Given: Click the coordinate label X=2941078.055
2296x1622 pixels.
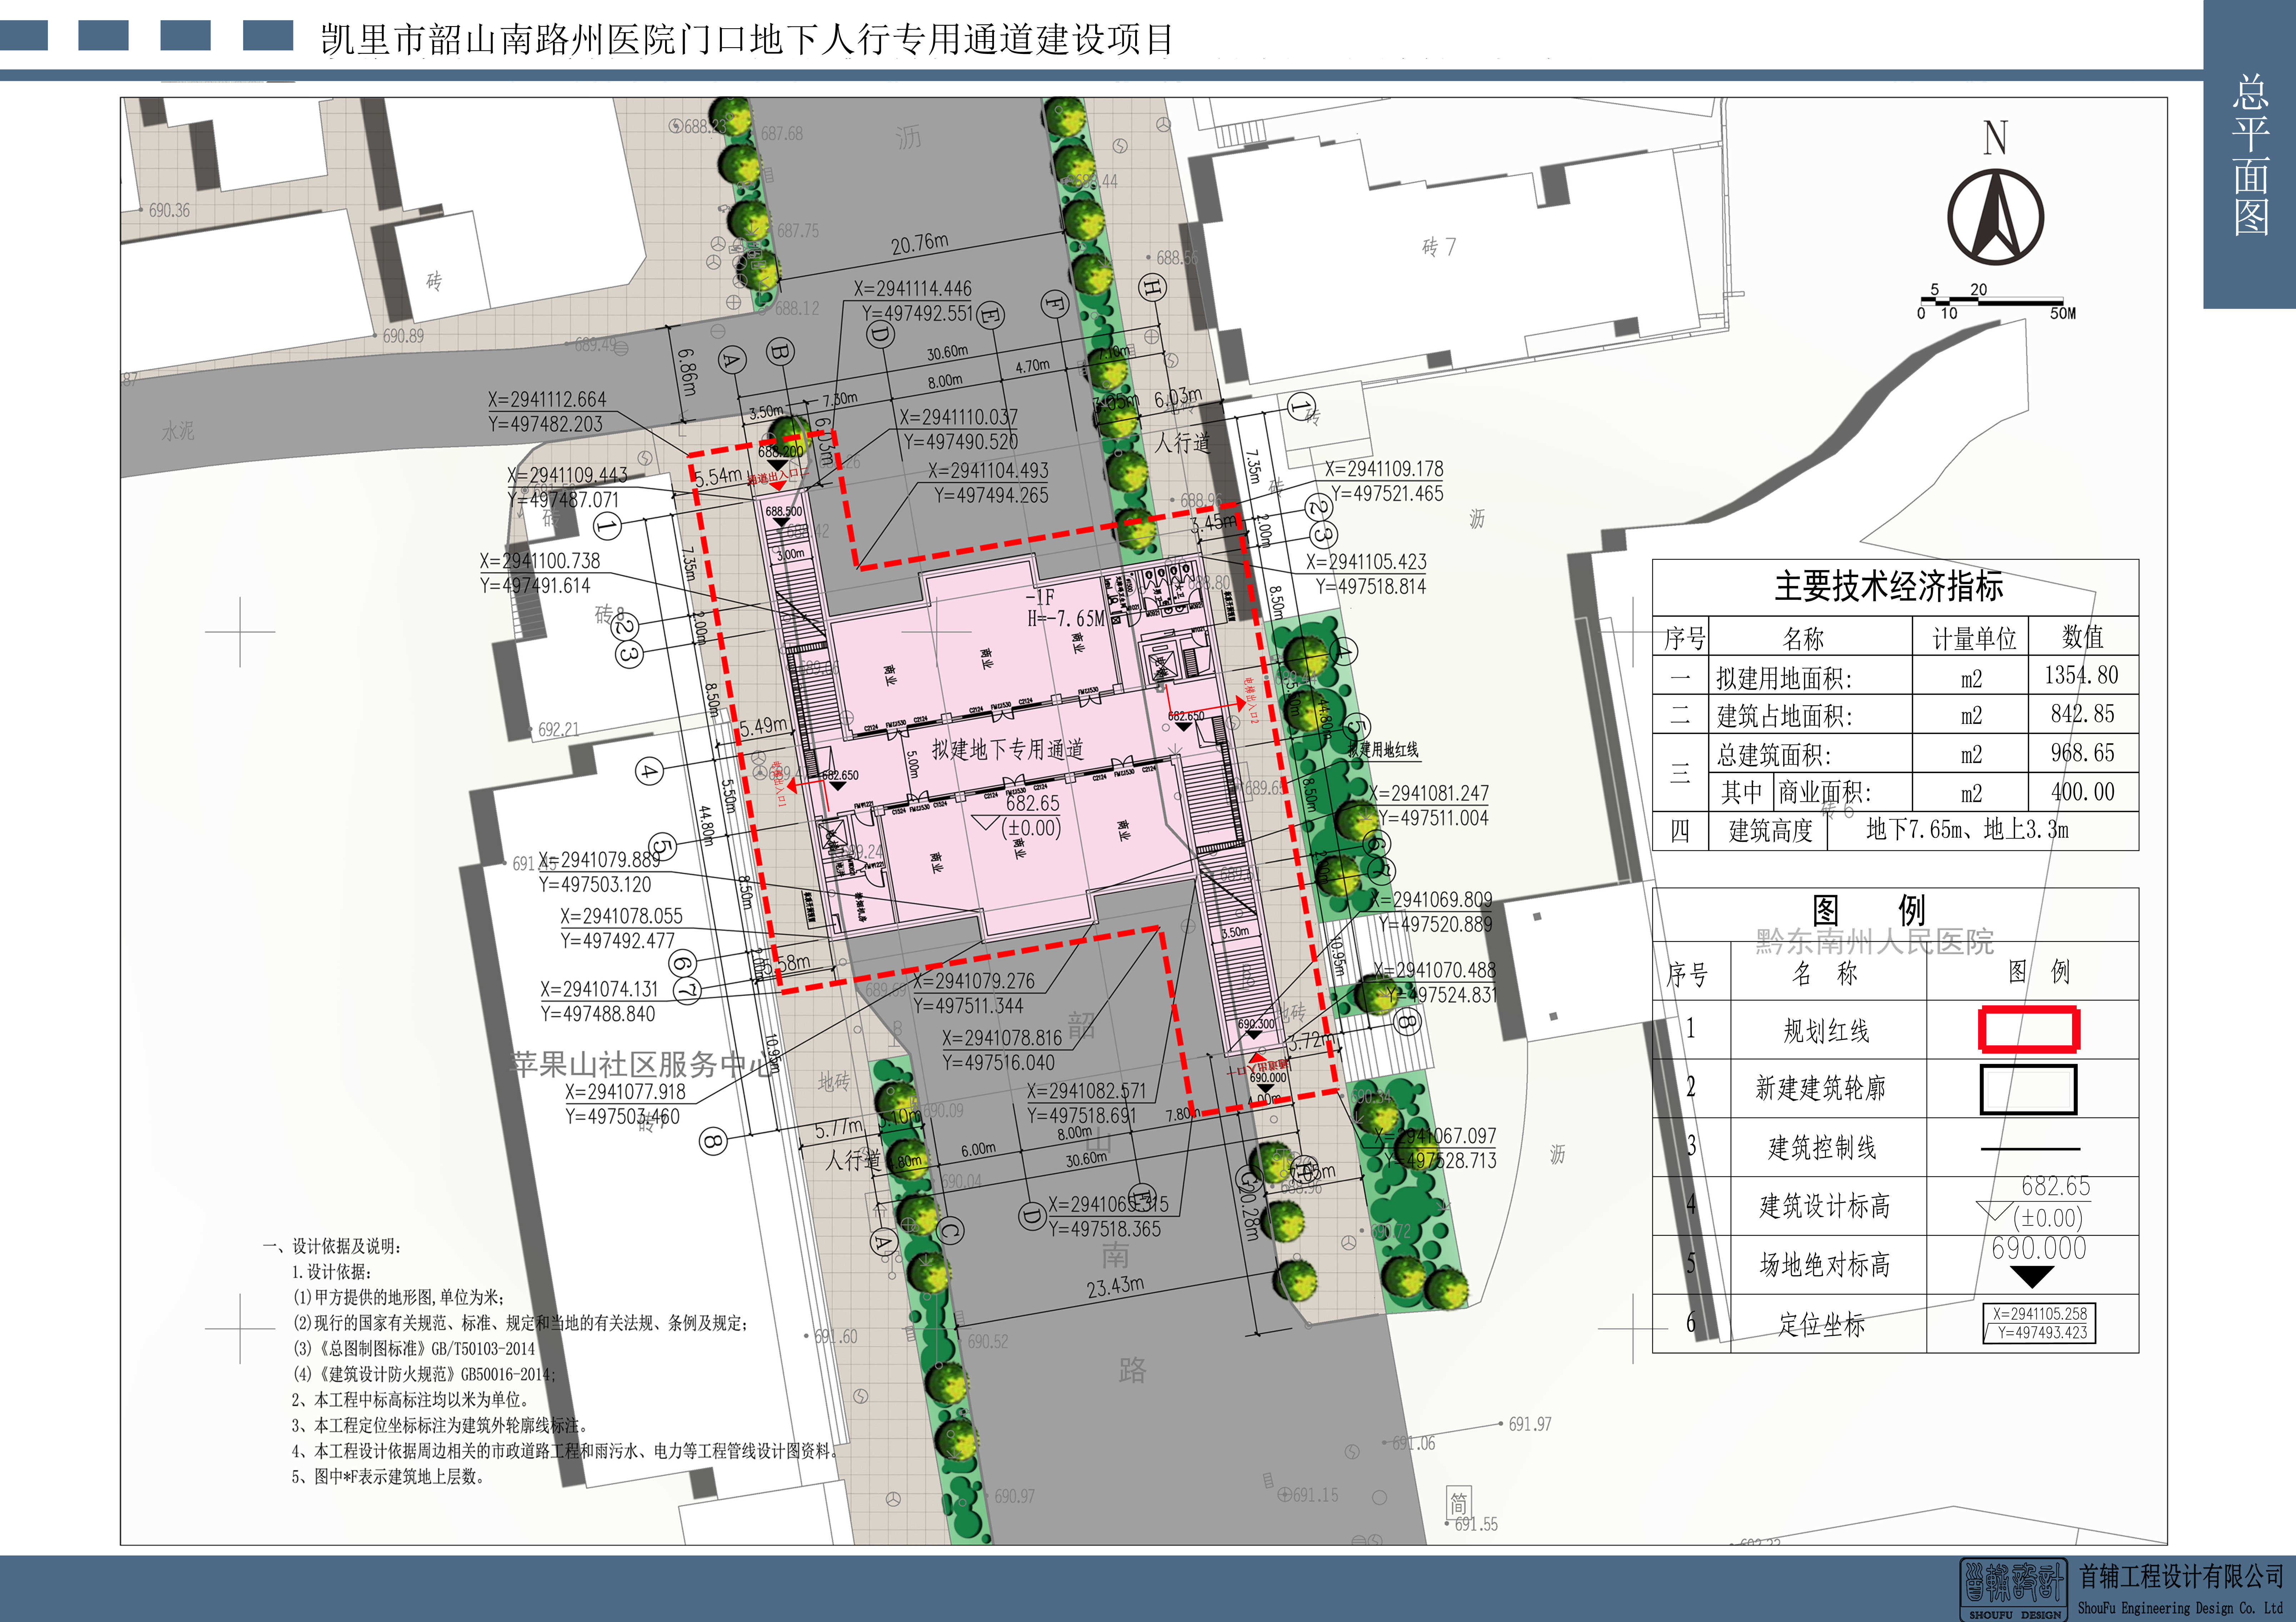Looking at the screenshot, I should [621, 916].
